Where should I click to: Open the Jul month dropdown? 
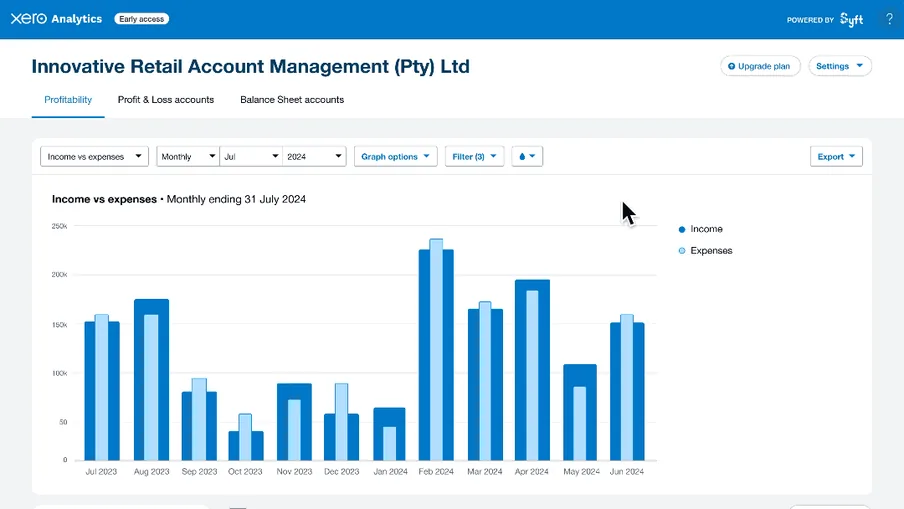[251, 156]
